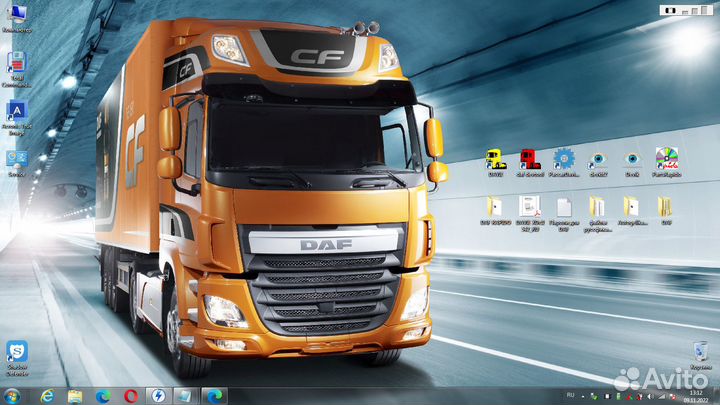Click the green check device tray icon

pos(594,396)
